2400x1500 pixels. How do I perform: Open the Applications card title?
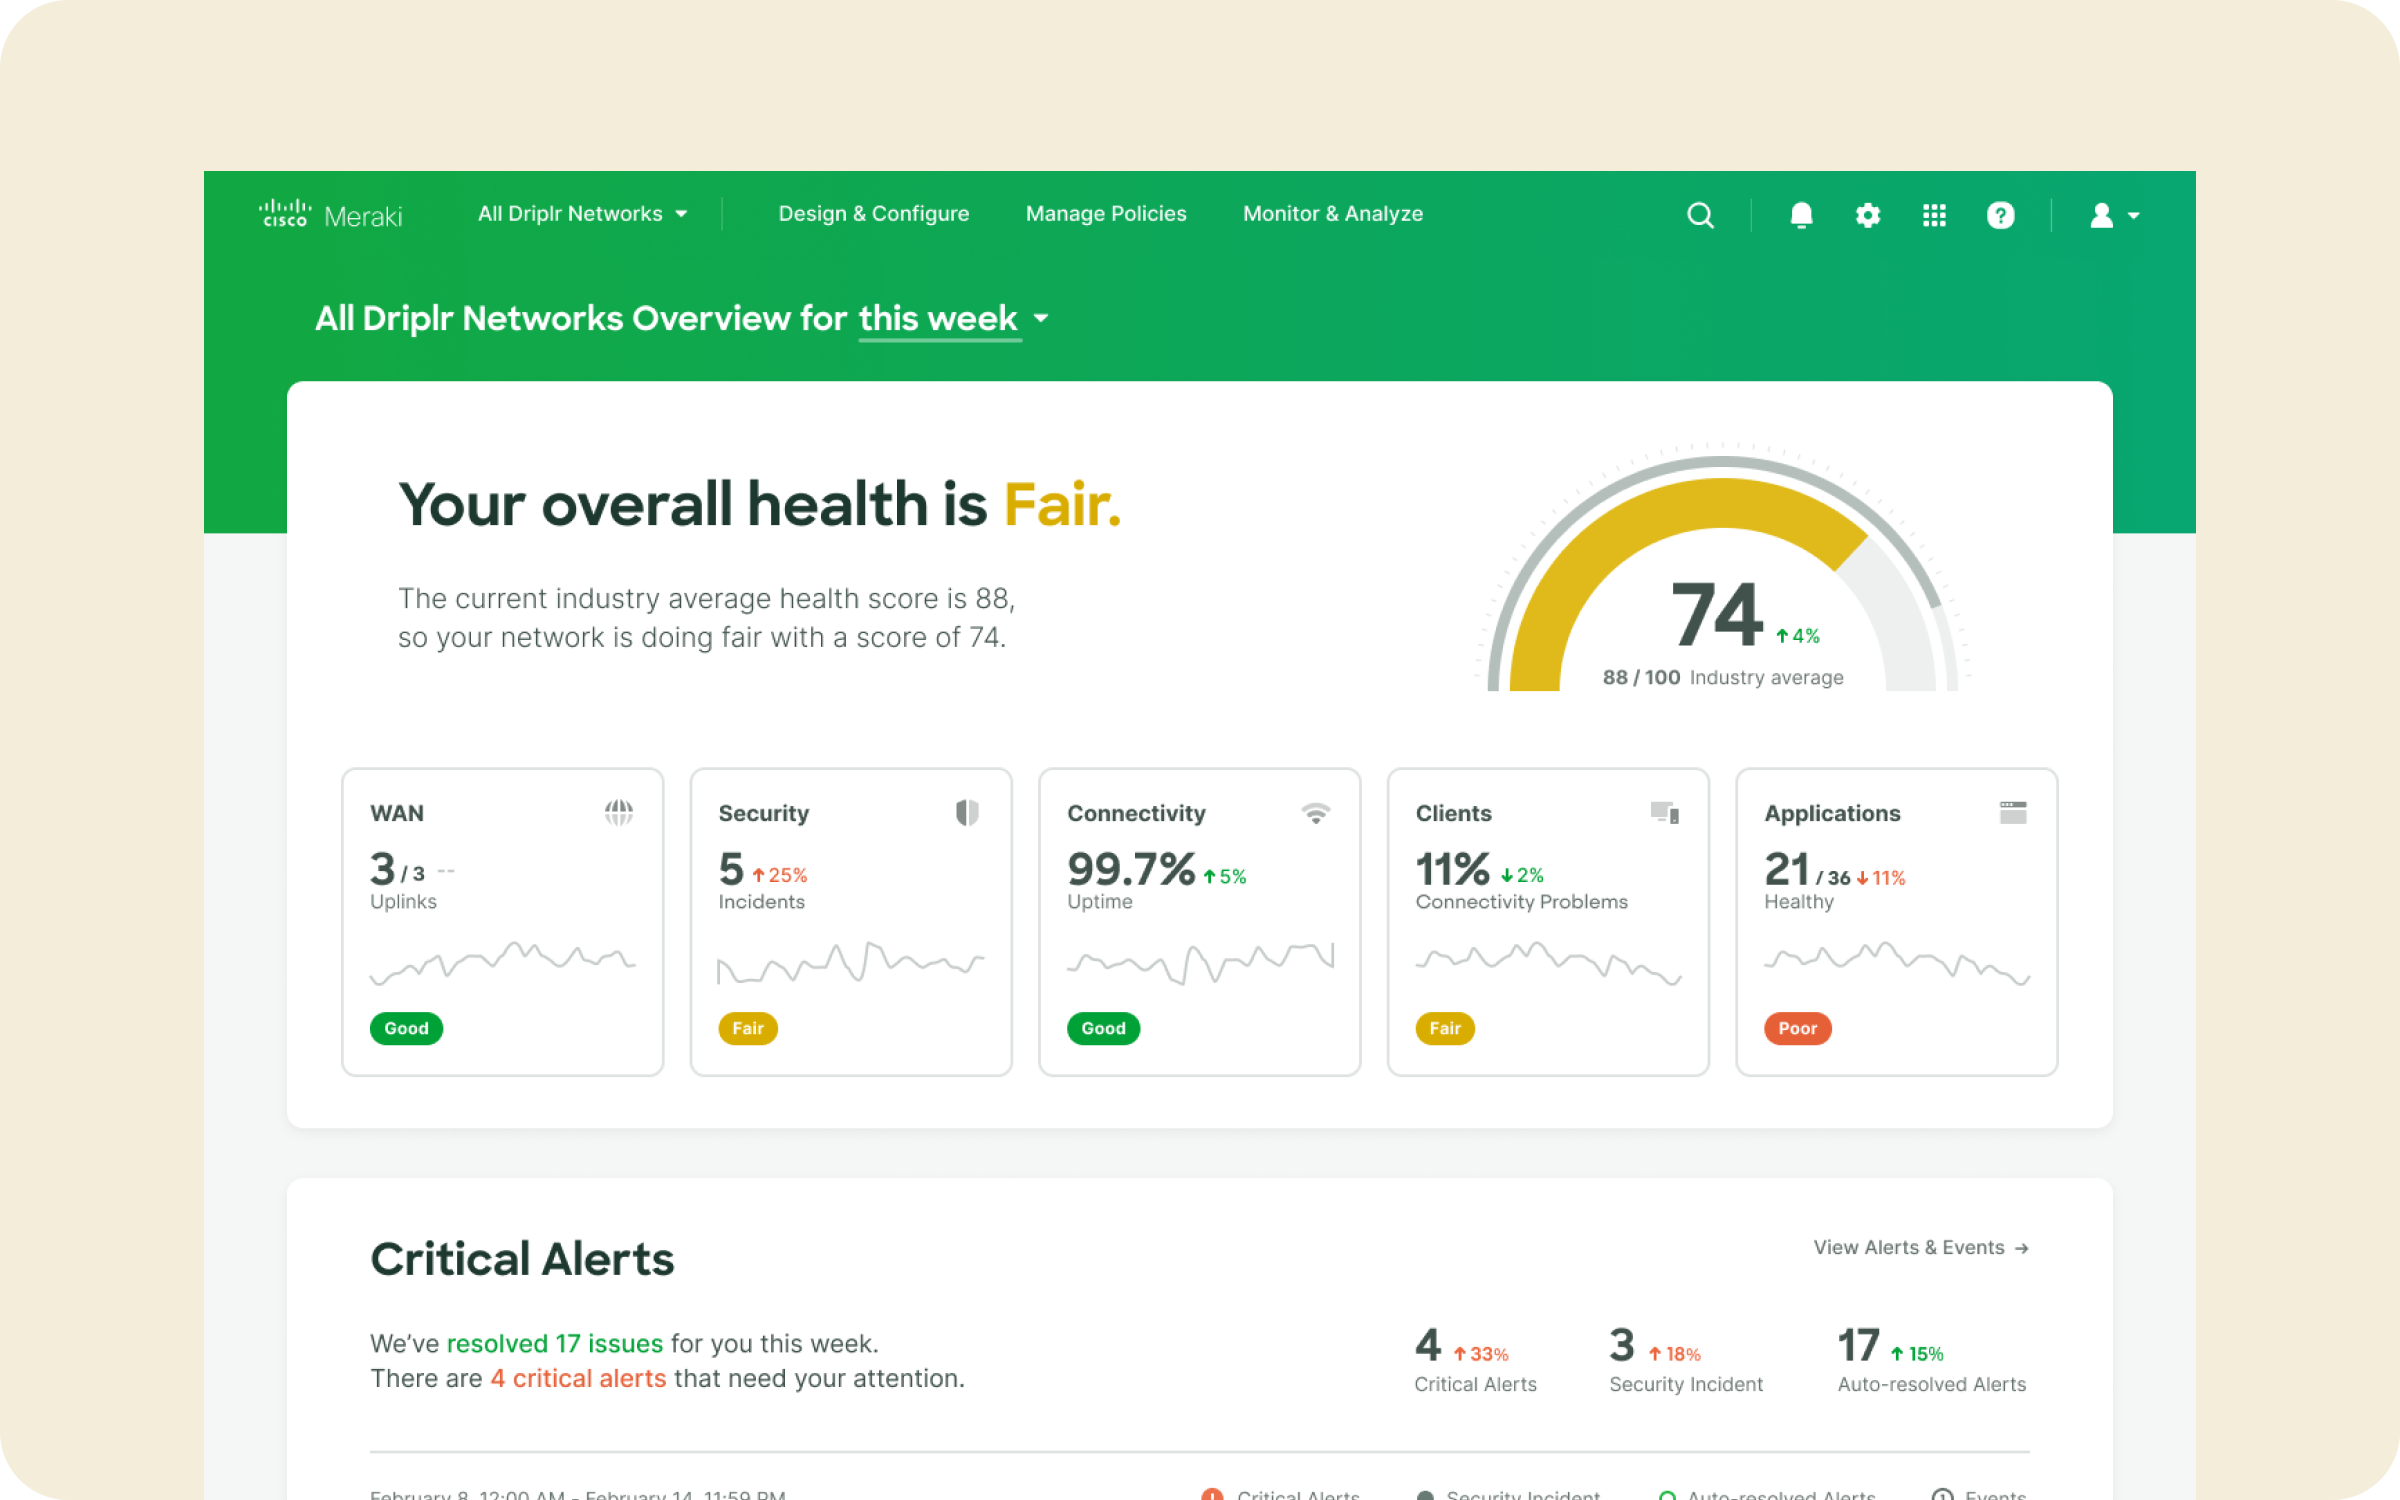click(x=1832, y=814)
